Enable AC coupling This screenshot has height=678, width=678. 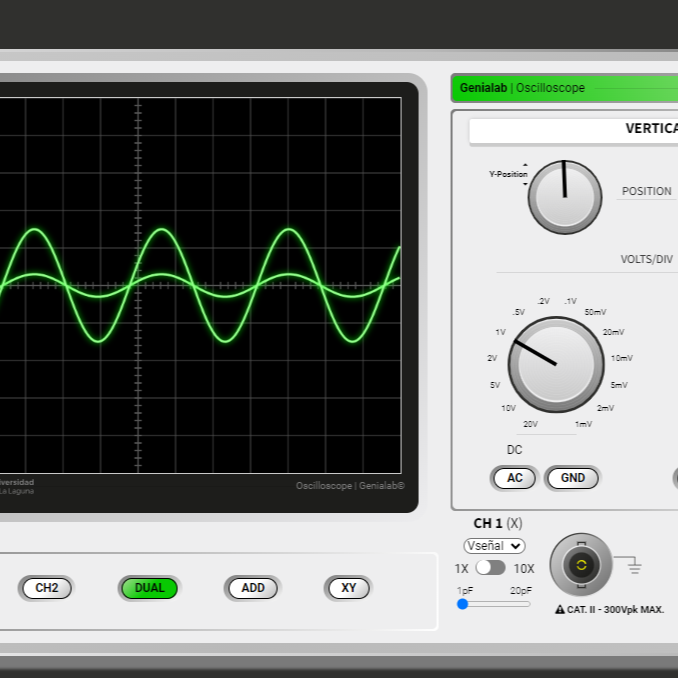[514, 478]
